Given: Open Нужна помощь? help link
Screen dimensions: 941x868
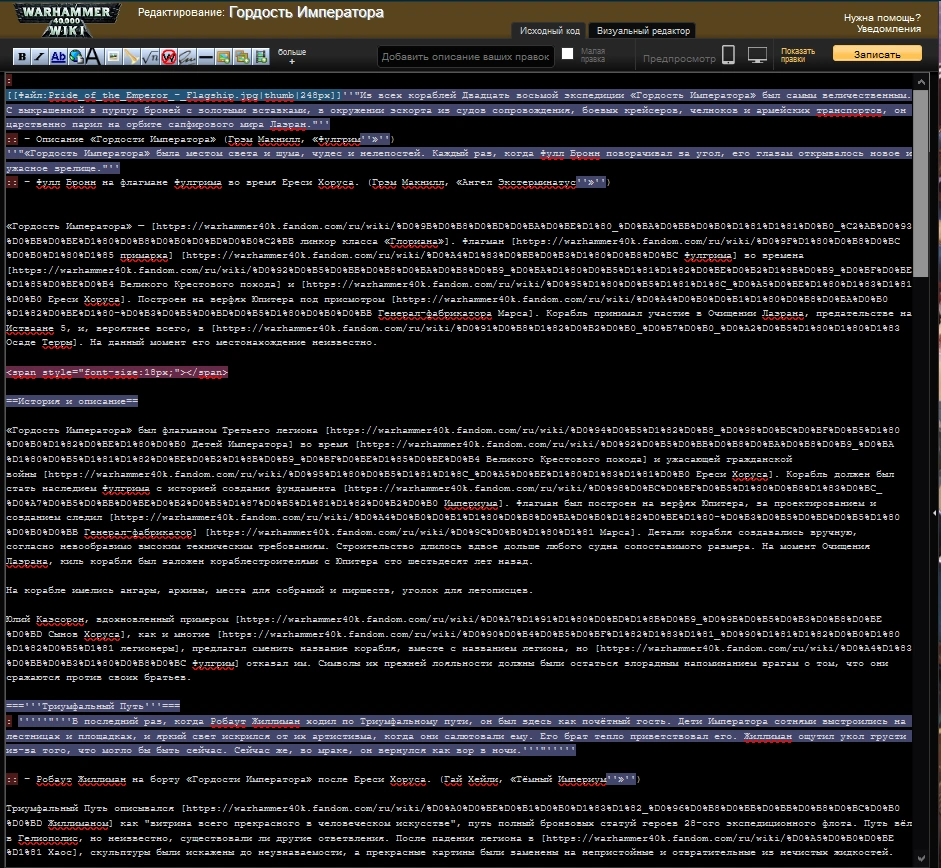Looking at the screenshot, I should coord(882,17).
